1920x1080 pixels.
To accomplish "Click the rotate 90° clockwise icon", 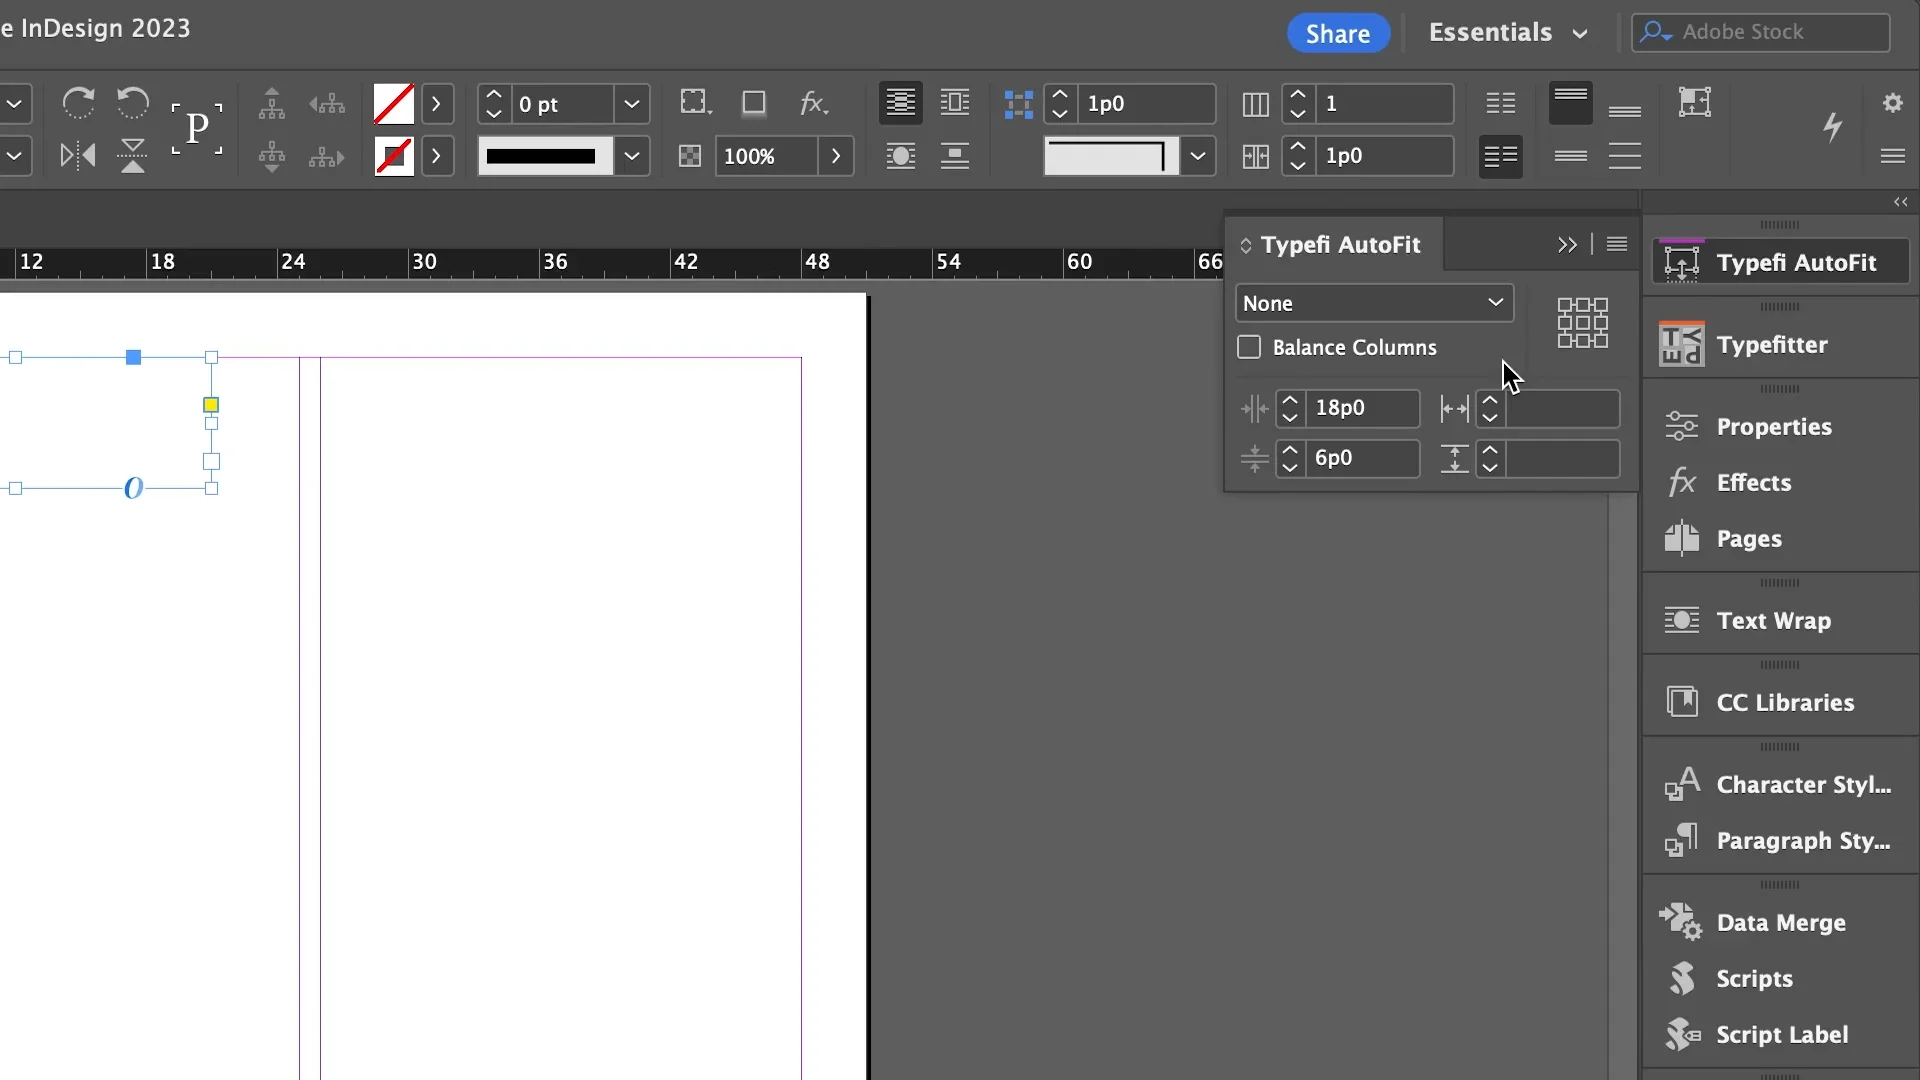I will (x=78, y=103).
